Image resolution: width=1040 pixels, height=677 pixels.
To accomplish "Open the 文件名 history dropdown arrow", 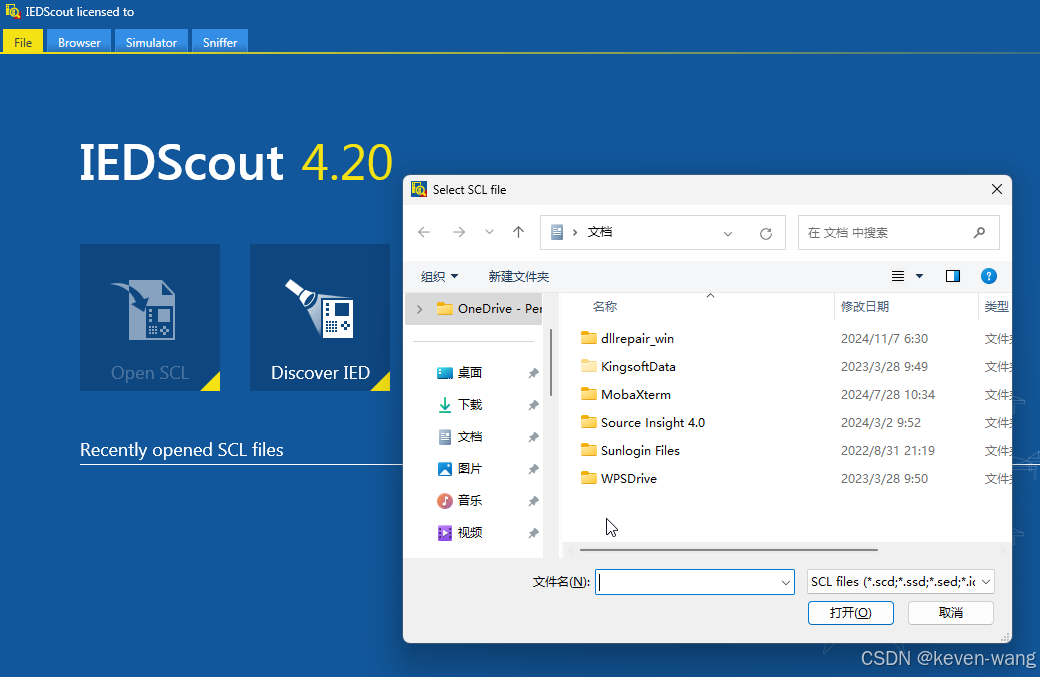I will point(785,582).
